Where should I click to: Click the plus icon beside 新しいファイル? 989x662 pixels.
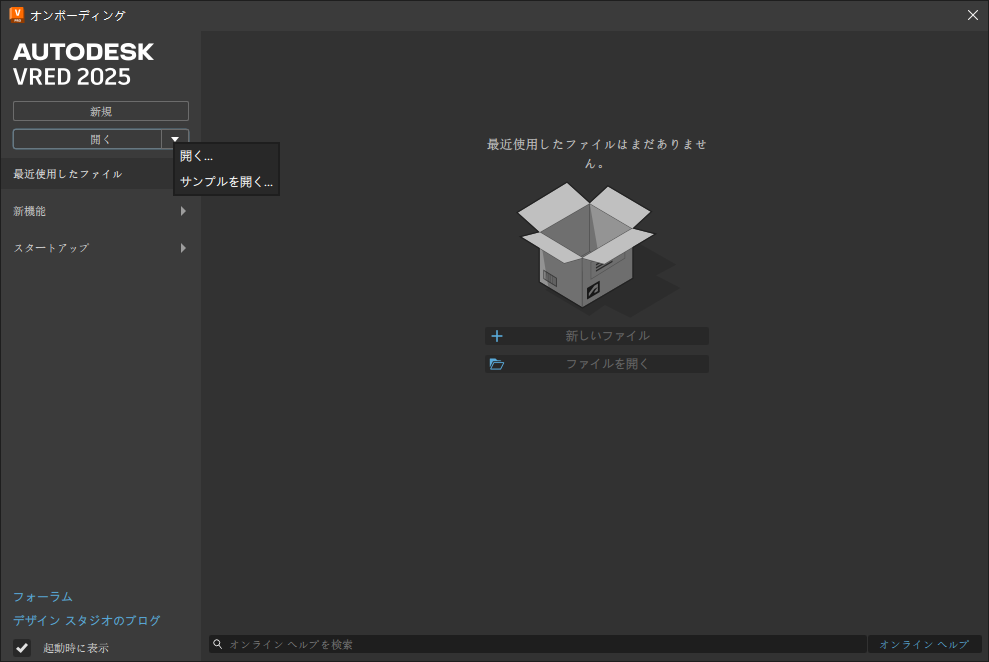497,336
